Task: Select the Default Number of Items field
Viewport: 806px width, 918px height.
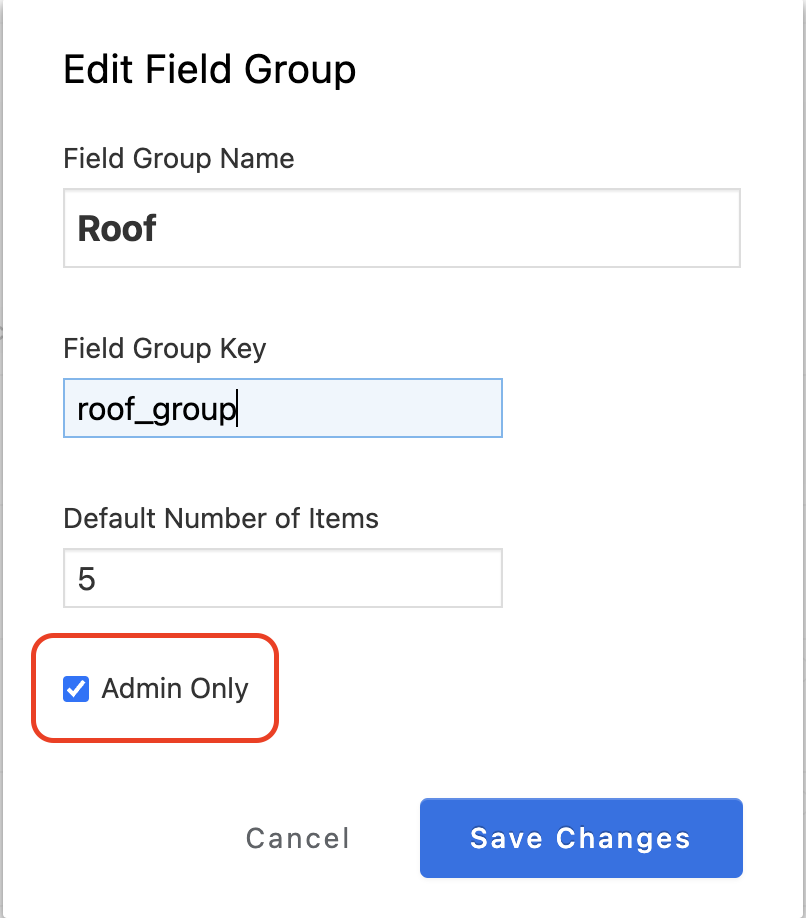Action: coord(283,578)
